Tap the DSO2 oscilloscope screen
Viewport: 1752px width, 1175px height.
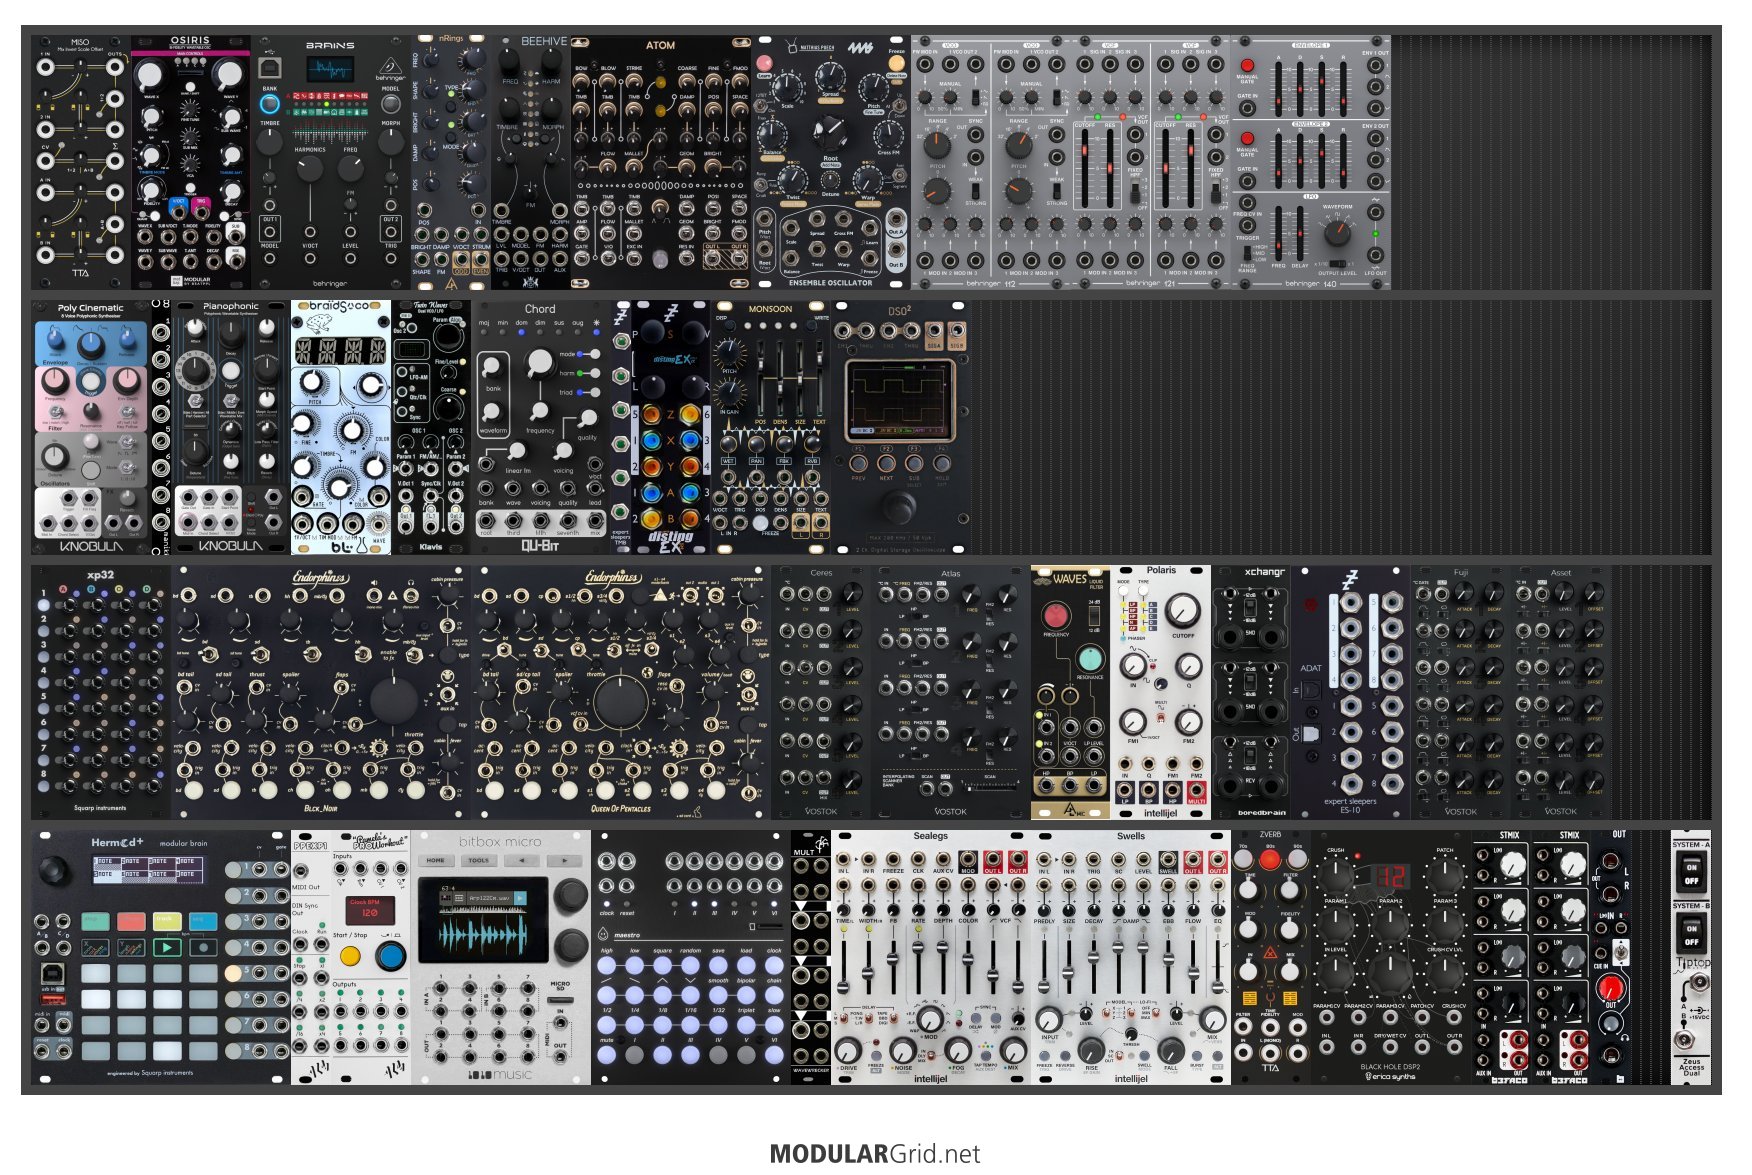point(898,399)
